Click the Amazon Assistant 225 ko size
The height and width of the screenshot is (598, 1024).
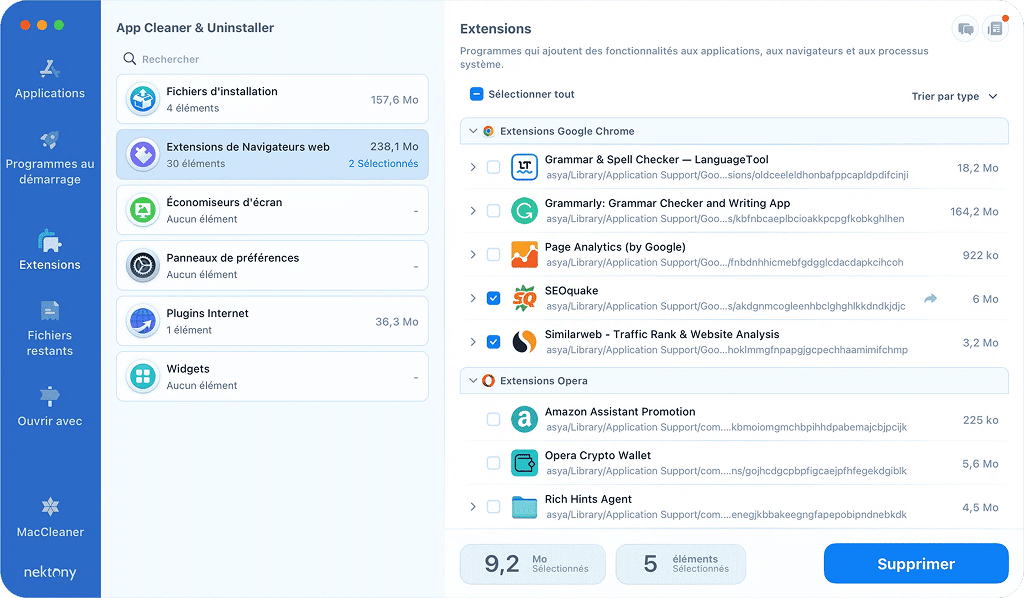pos(980,420)
